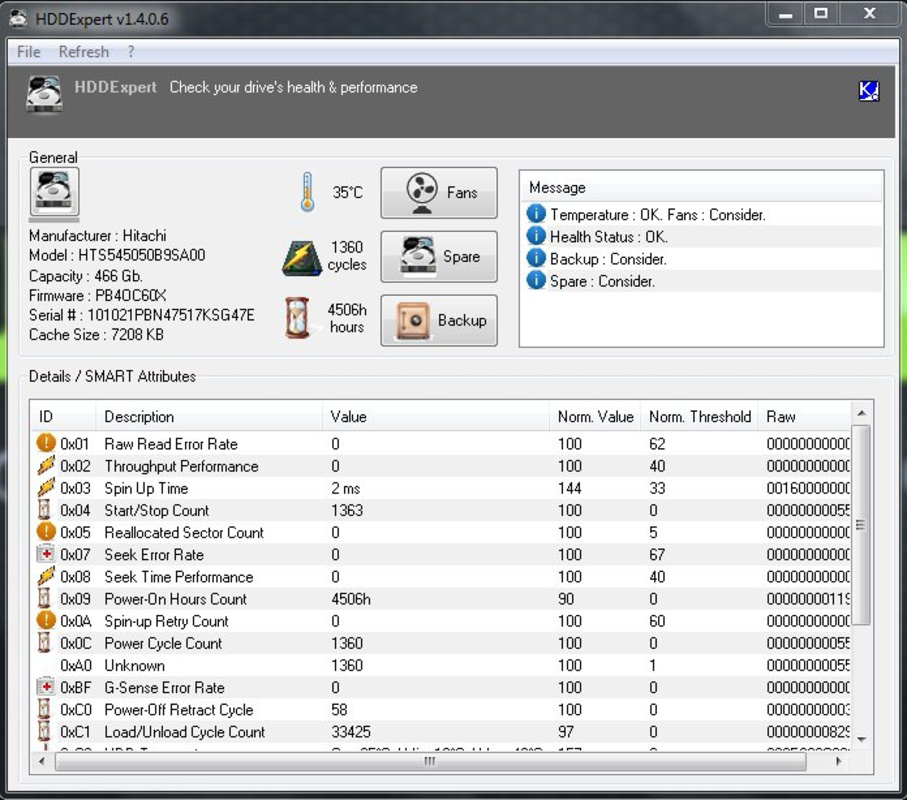Maximize the HDDExpert window
The width and height of the screenshot is (907, 800).
click(821, 14)
